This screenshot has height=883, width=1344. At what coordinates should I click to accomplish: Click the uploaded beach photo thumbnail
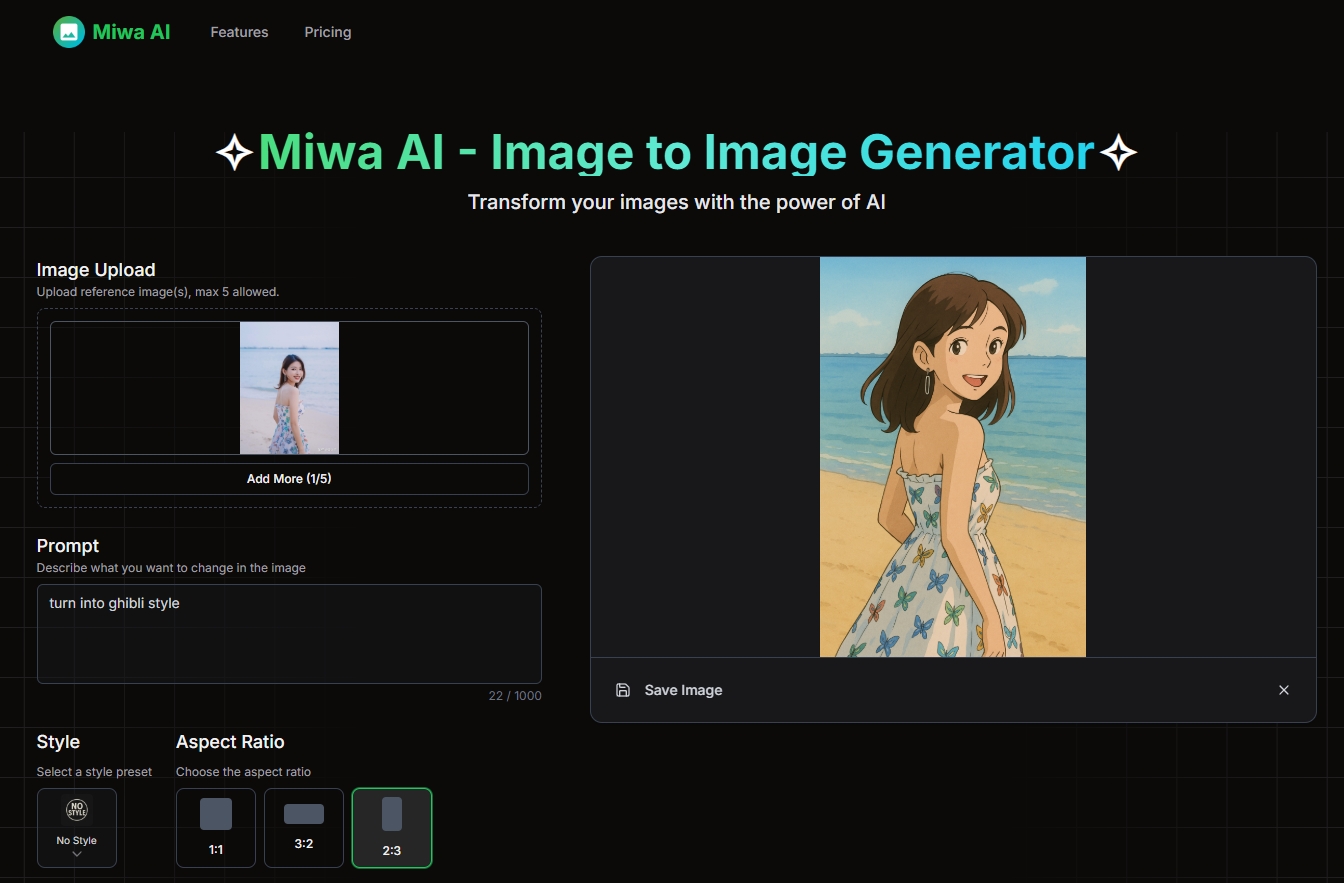point(289,388)
